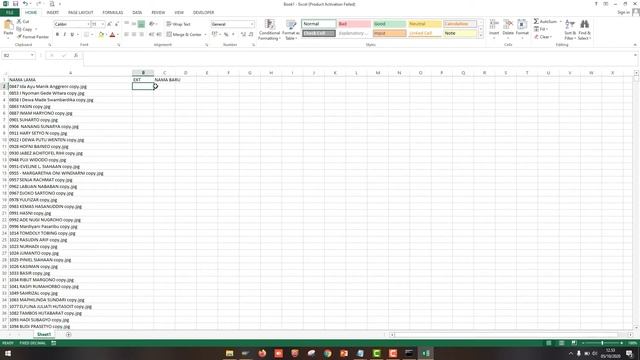
Task: Expand the Fill dropdown
Action: click(x=546, y=29)
